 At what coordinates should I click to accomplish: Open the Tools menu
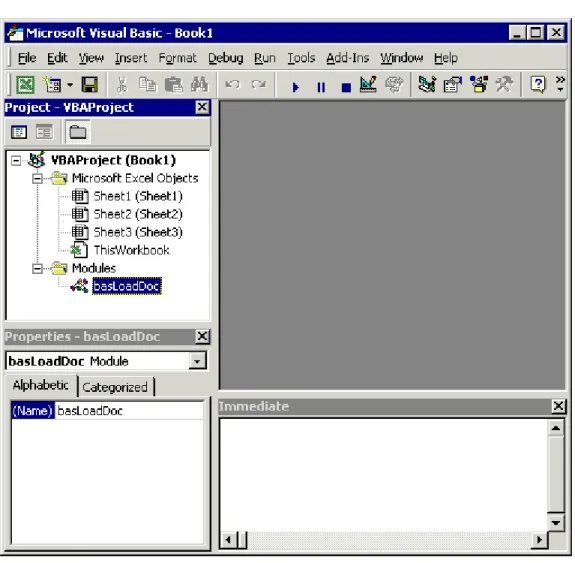tap(301, 58)
